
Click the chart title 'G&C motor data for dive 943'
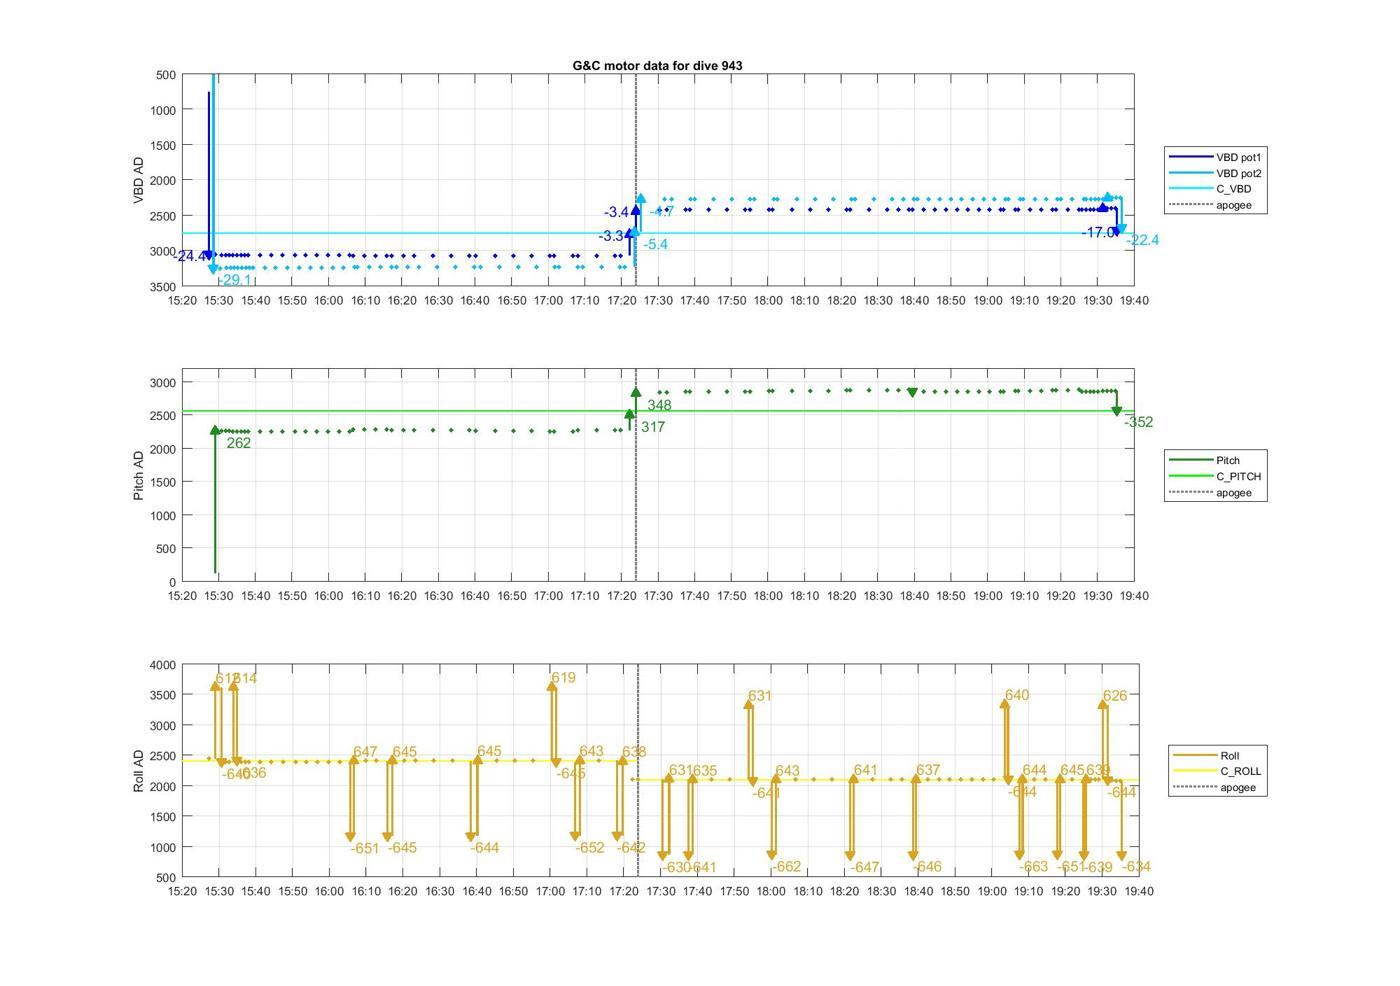(657, 66)
